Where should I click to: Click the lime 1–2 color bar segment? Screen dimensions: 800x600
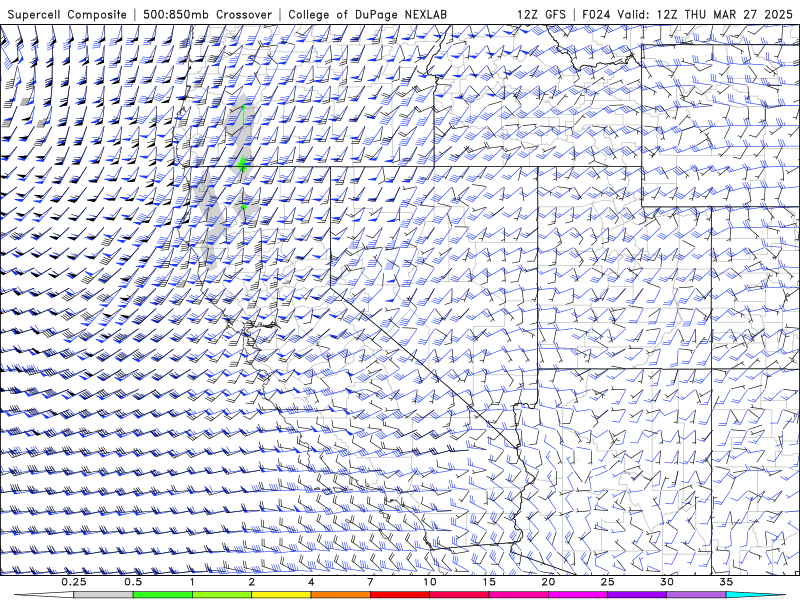pos(222,595)
